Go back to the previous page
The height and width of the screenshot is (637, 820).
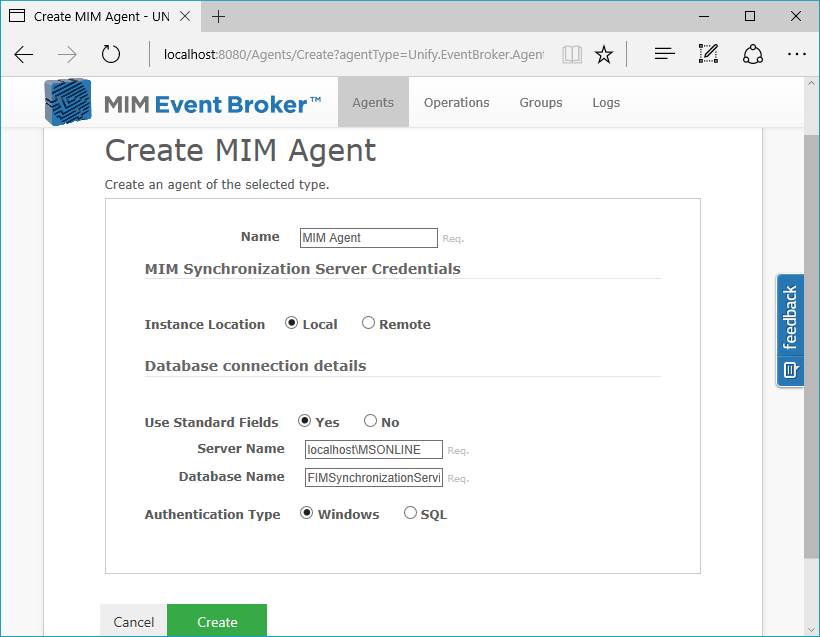tap(24, 54)
